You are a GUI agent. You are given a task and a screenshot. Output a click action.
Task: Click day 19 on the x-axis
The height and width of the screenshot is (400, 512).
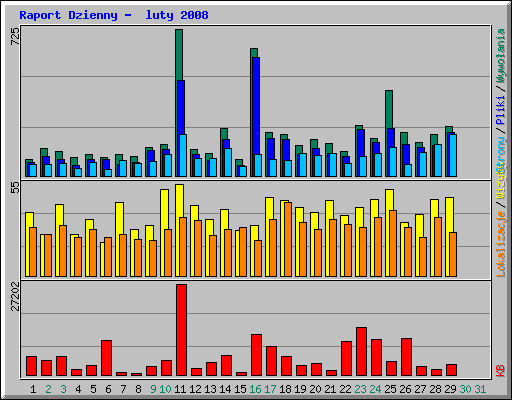click(300, 389)
